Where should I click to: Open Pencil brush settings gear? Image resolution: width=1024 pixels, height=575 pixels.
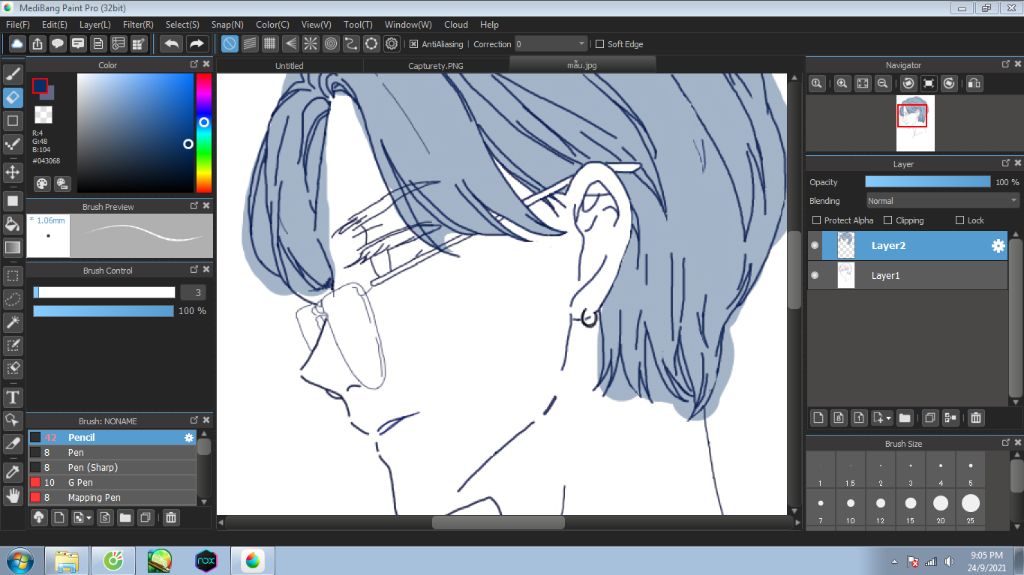click(x=189, y=437)
